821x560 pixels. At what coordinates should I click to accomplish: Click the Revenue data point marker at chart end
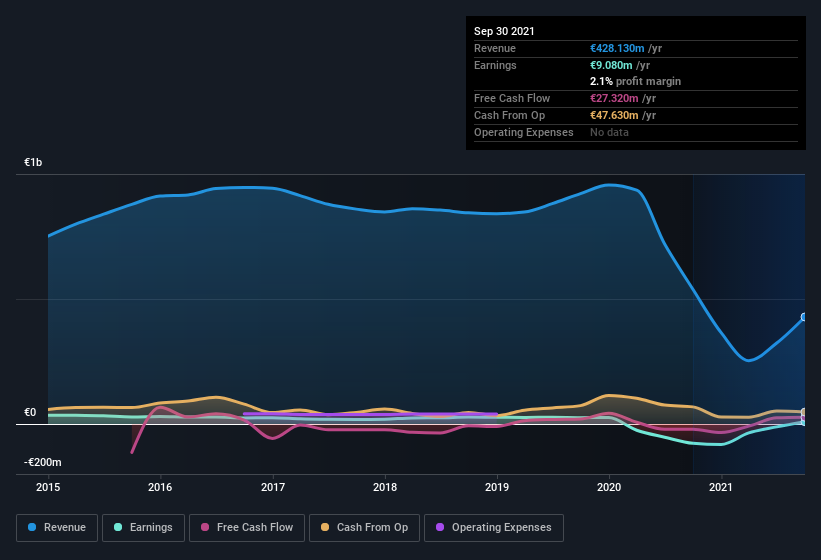pos(804,317)
